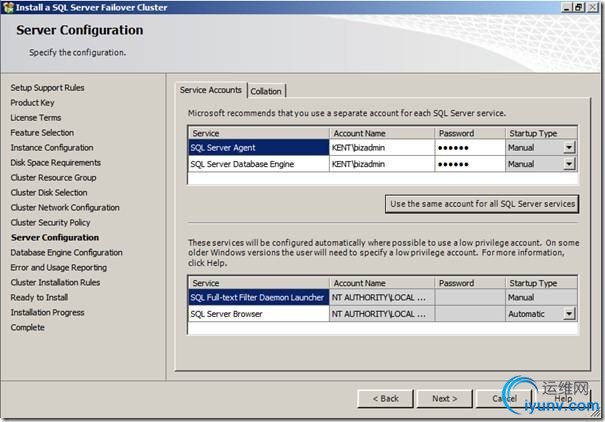Go to Error and Usage Reporting step
This screenshot has height=422, width=605.
[59, 267]
